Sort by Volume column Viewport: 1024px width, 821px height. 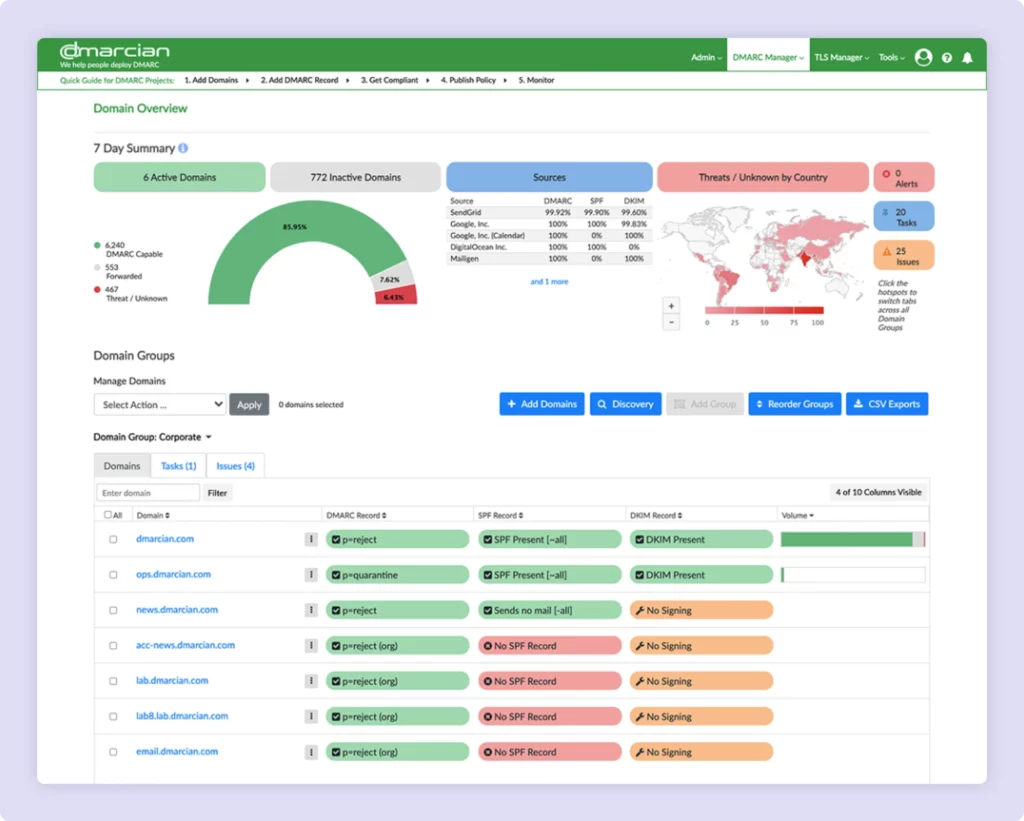pos(797,515)
